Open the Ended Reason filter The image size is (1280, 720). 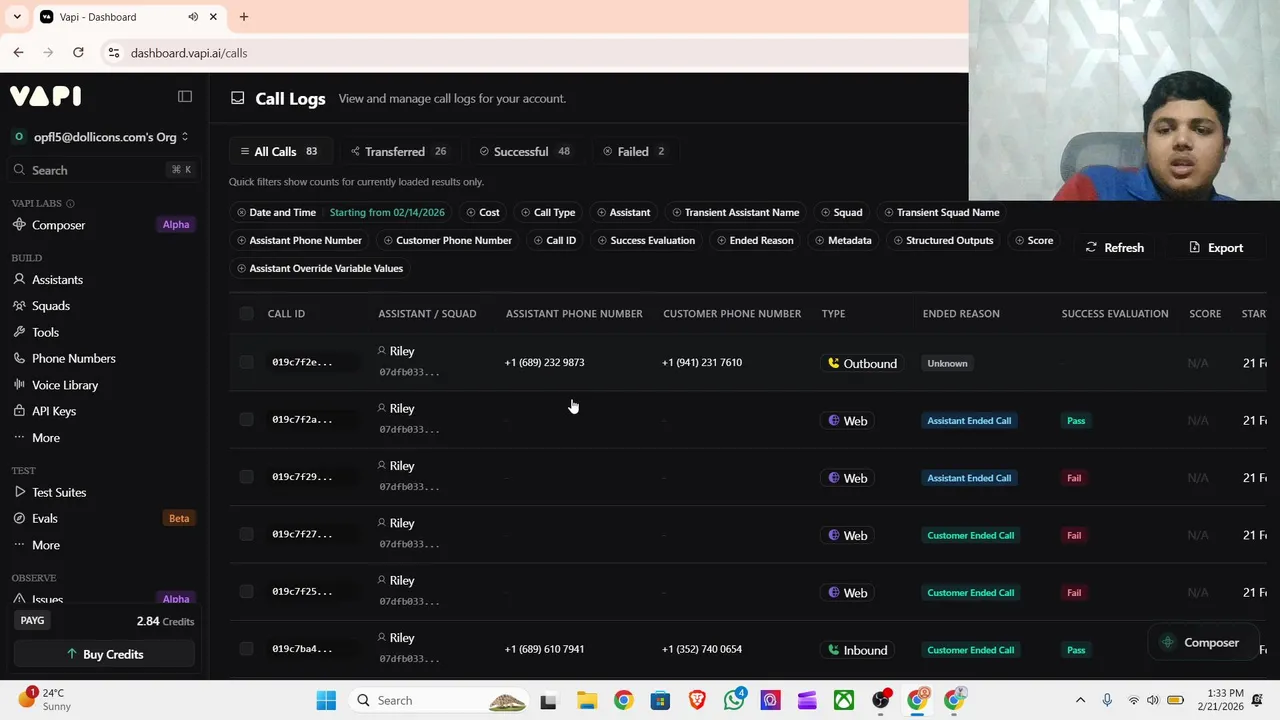coord(755,240)
